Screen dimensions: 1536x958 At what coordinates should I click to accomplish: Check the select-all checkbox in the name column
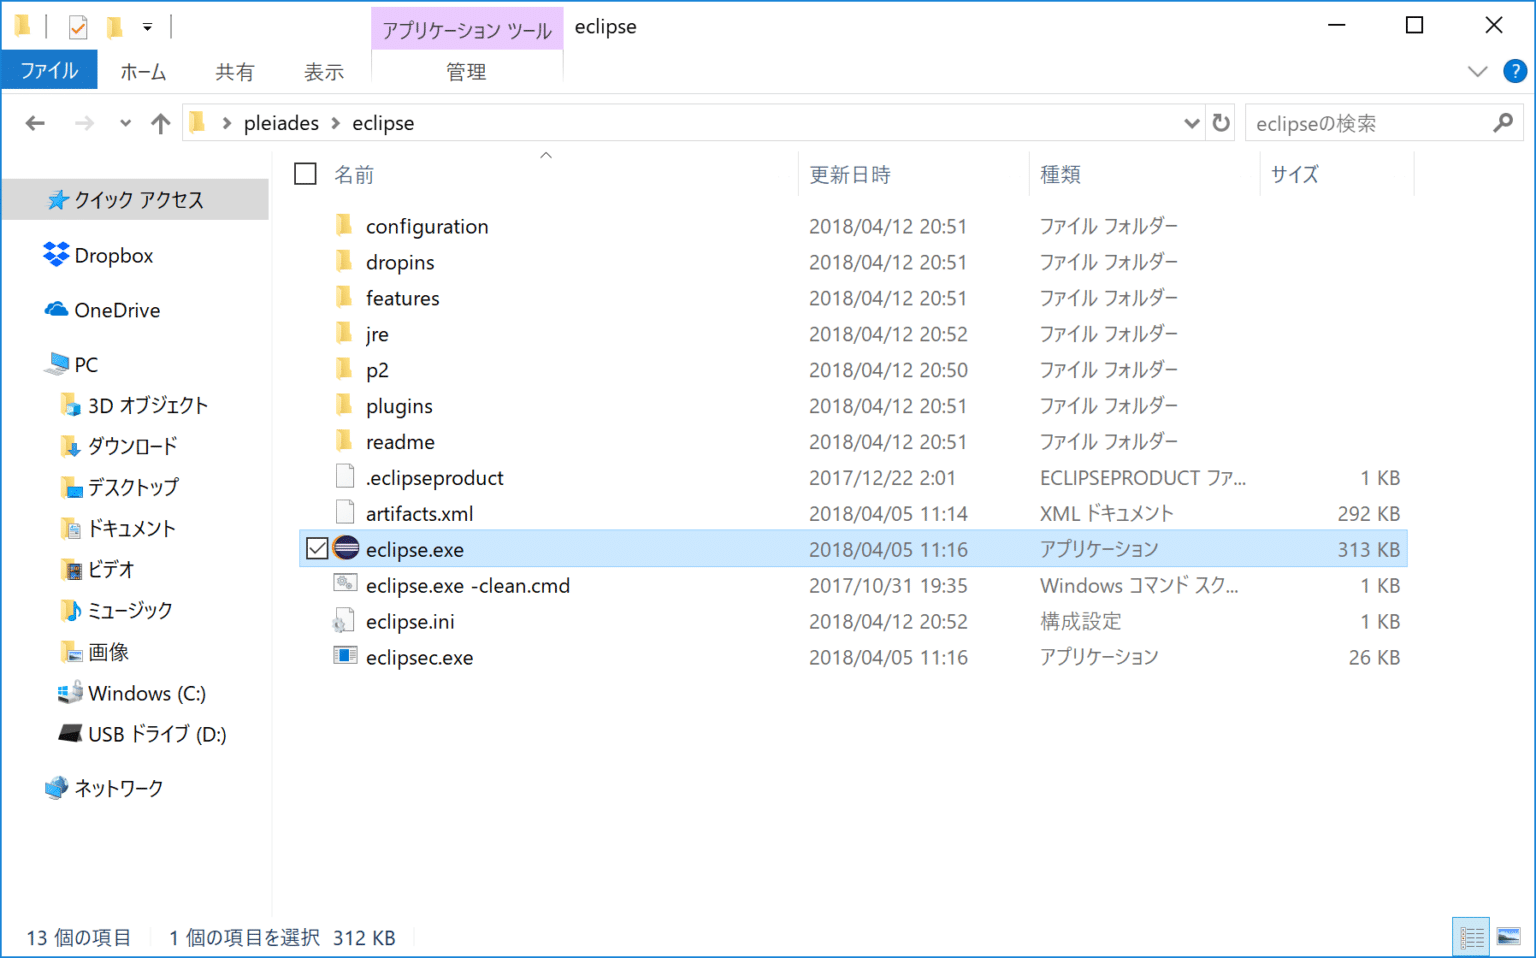click(305, 173)
